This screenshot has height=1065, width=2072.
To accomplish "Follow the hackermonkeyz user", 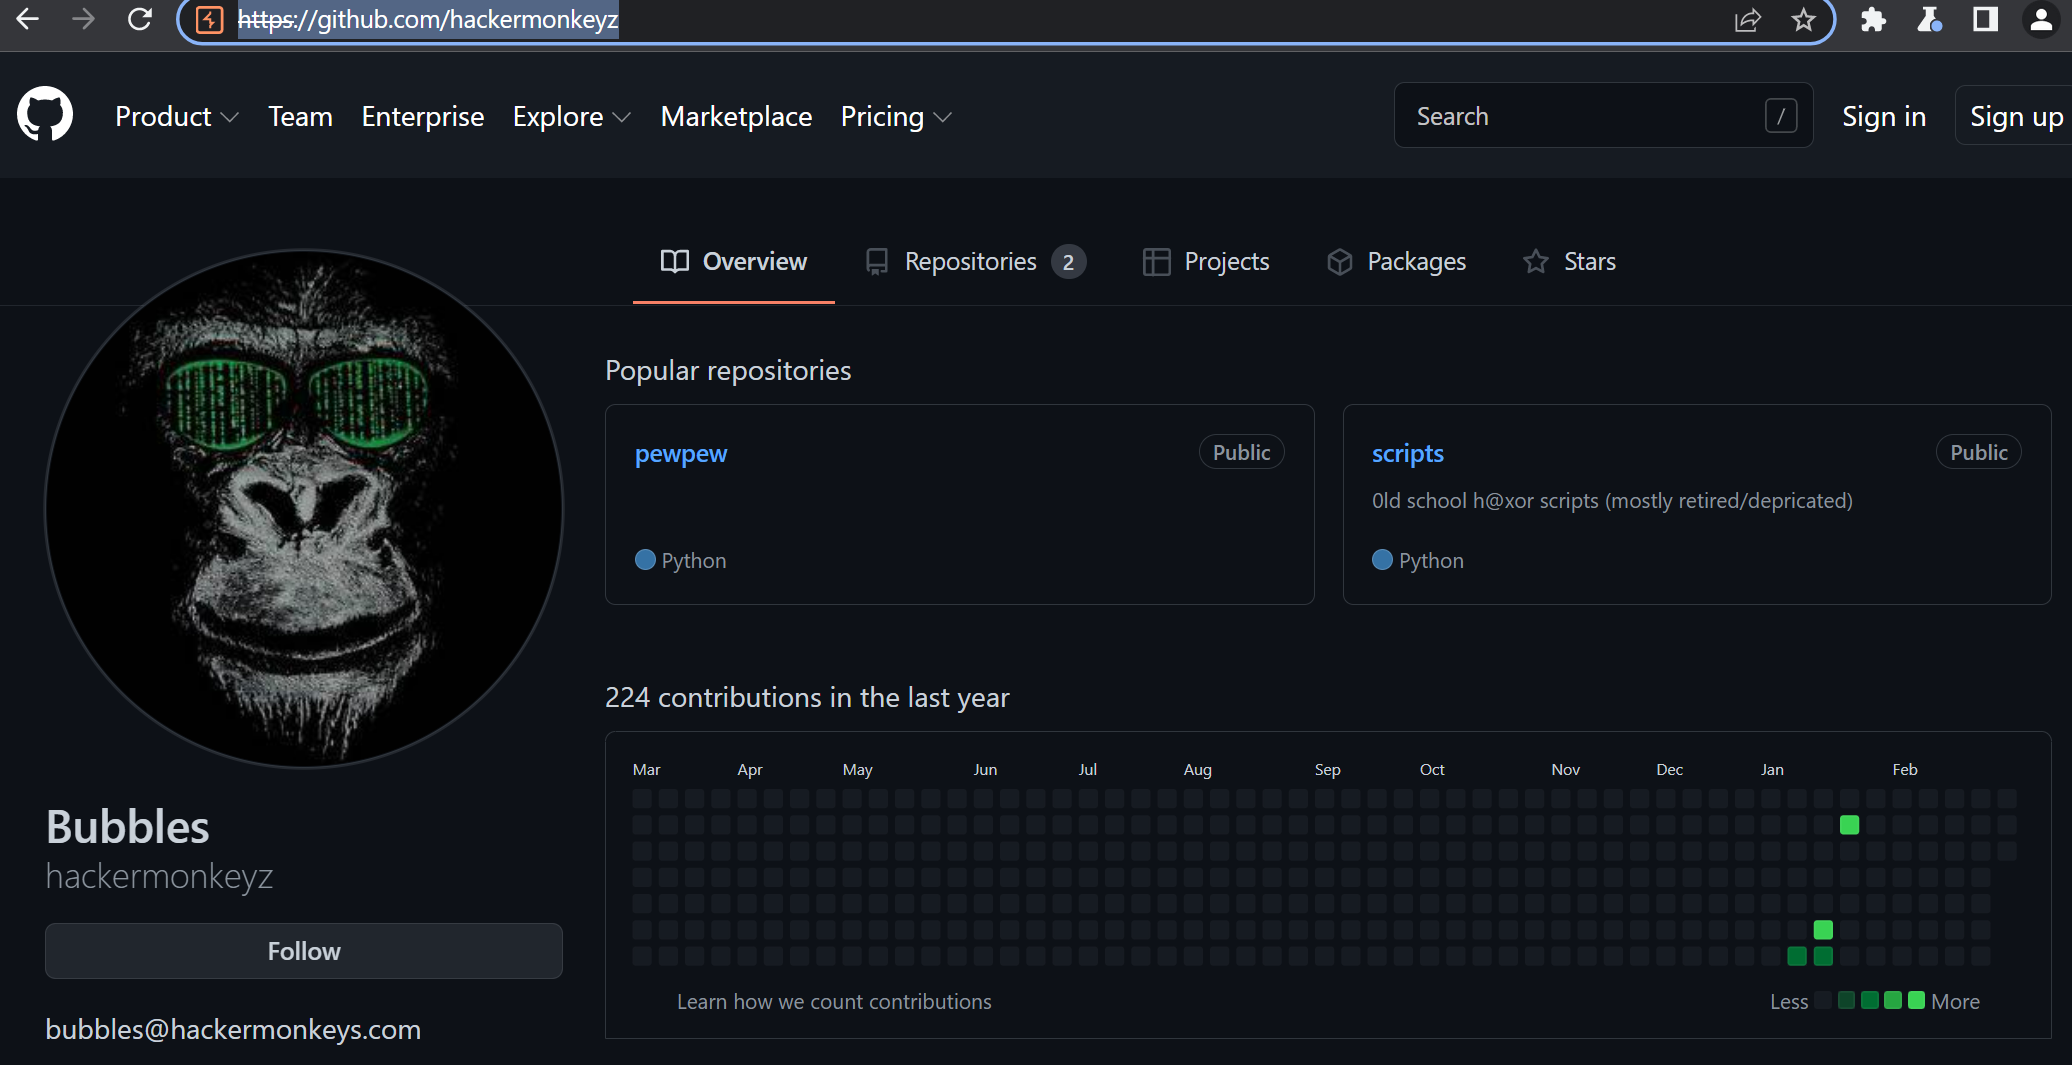I will pos(303,951).
